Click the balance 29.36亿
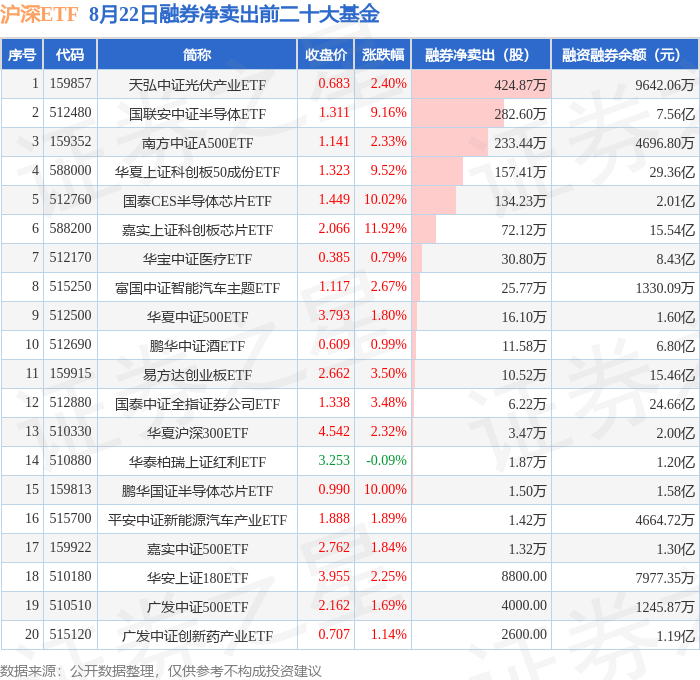 [x=672, y=172]
